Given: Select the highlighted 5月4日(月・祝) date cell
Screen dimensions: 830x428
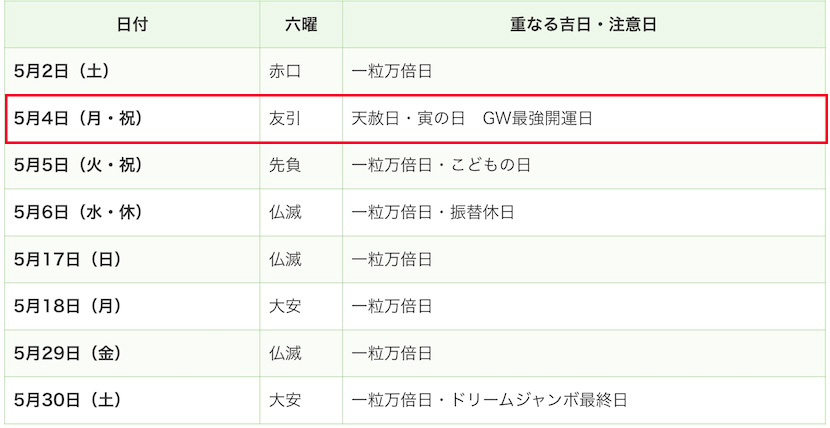Looking at the screenshot, I should tap(132, 119).
